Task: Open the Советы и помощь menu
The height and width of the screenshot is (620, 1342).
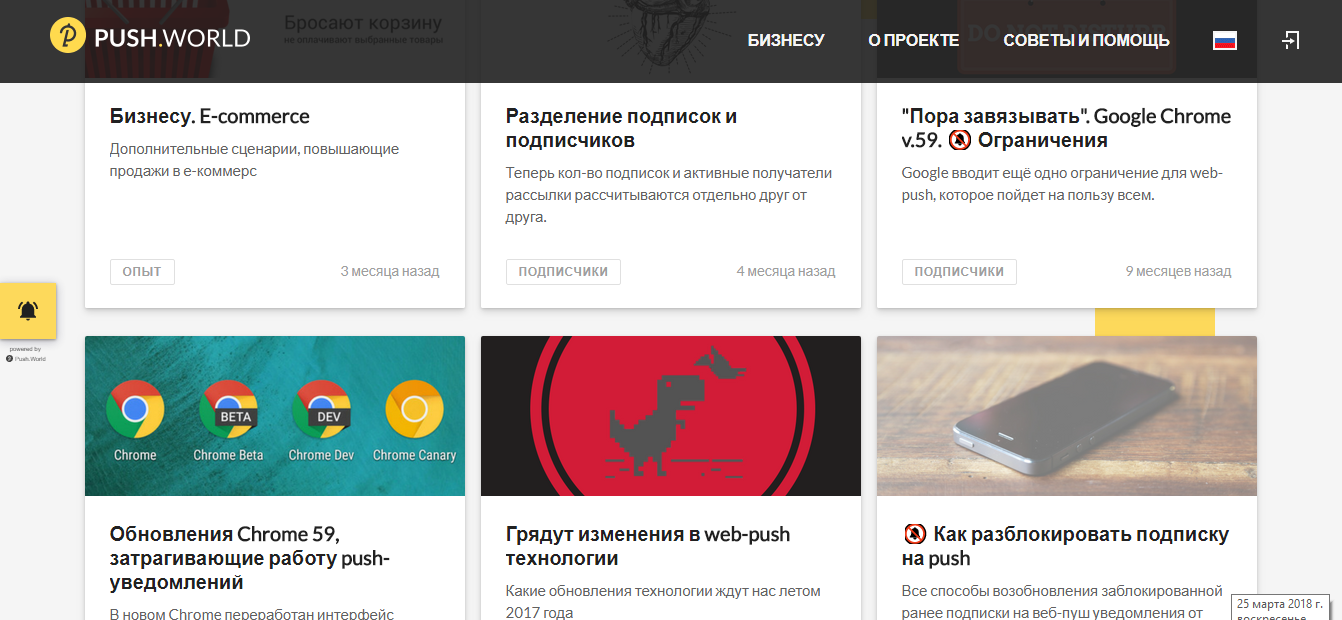Action: click(x=1086, y=41)
